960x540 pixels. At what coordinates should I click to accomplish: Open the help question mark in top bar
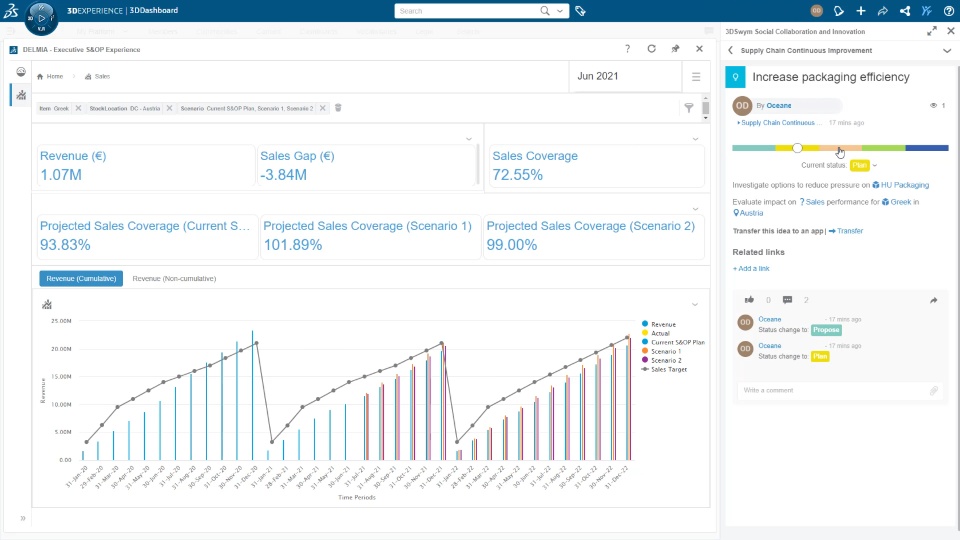click(x=948, y=10)
